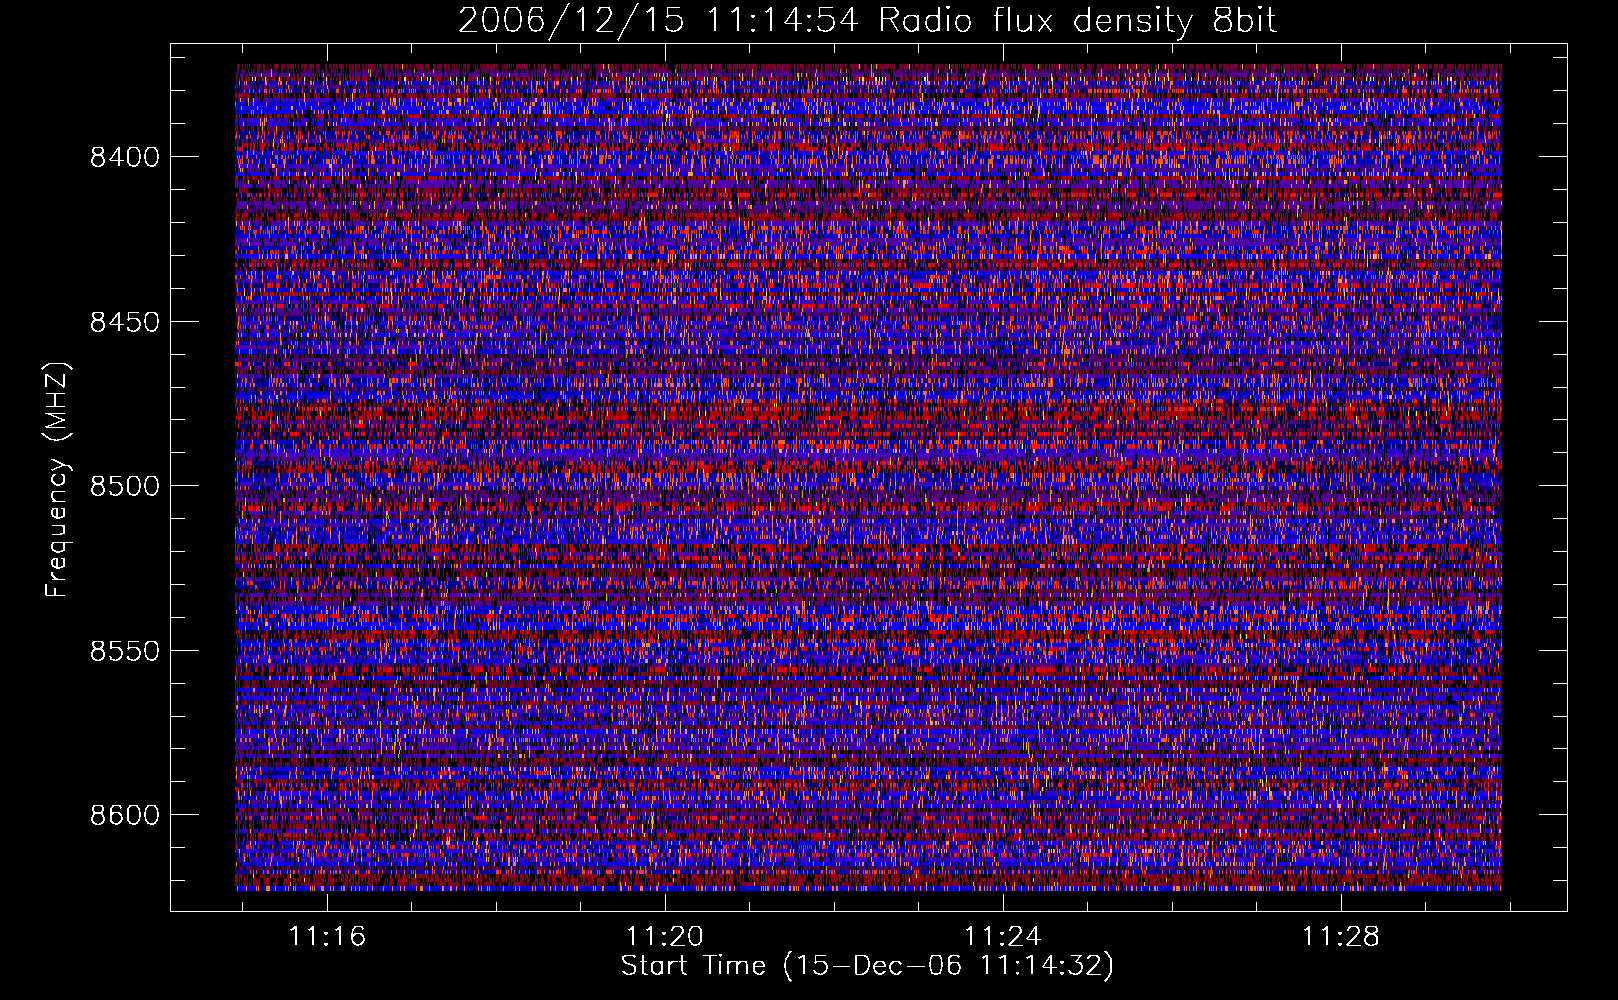Select the 8450 frequency tick label
This screenshot has width=1618, height=1000.
tap(125, 322)
